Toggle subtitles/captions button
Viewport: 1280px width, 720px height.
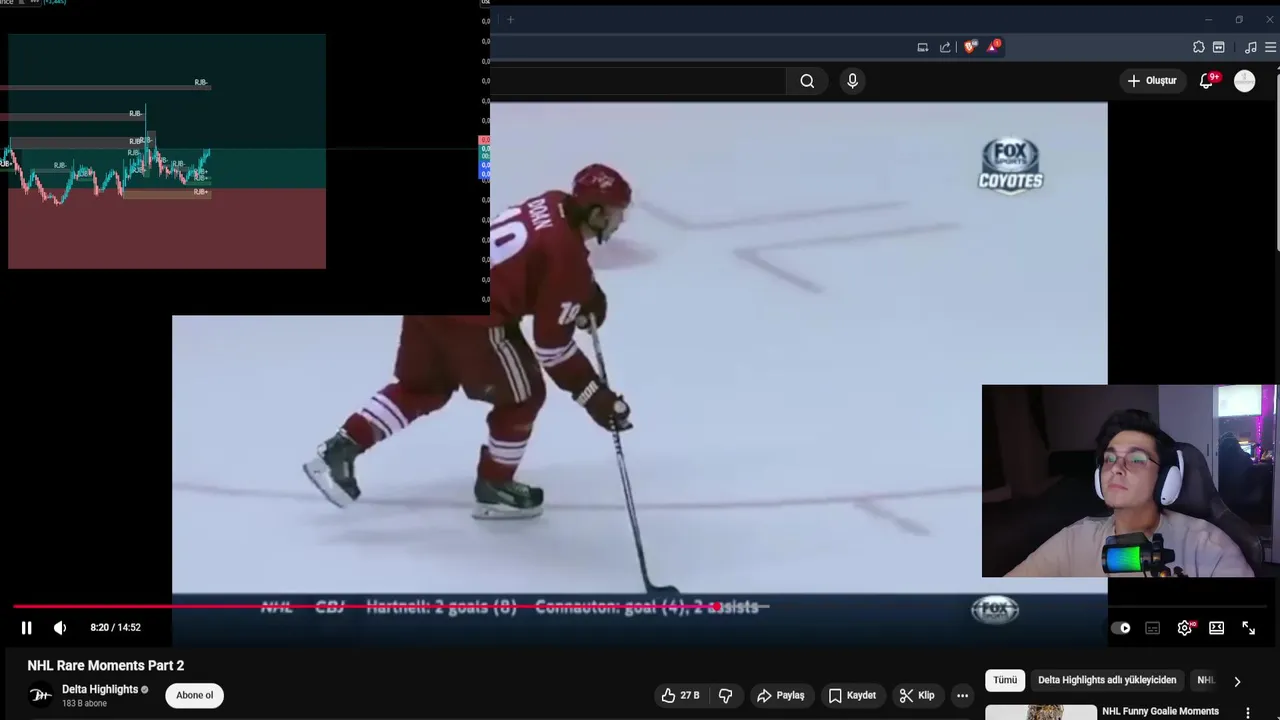pyautogui.click(x=1153, y=628)
